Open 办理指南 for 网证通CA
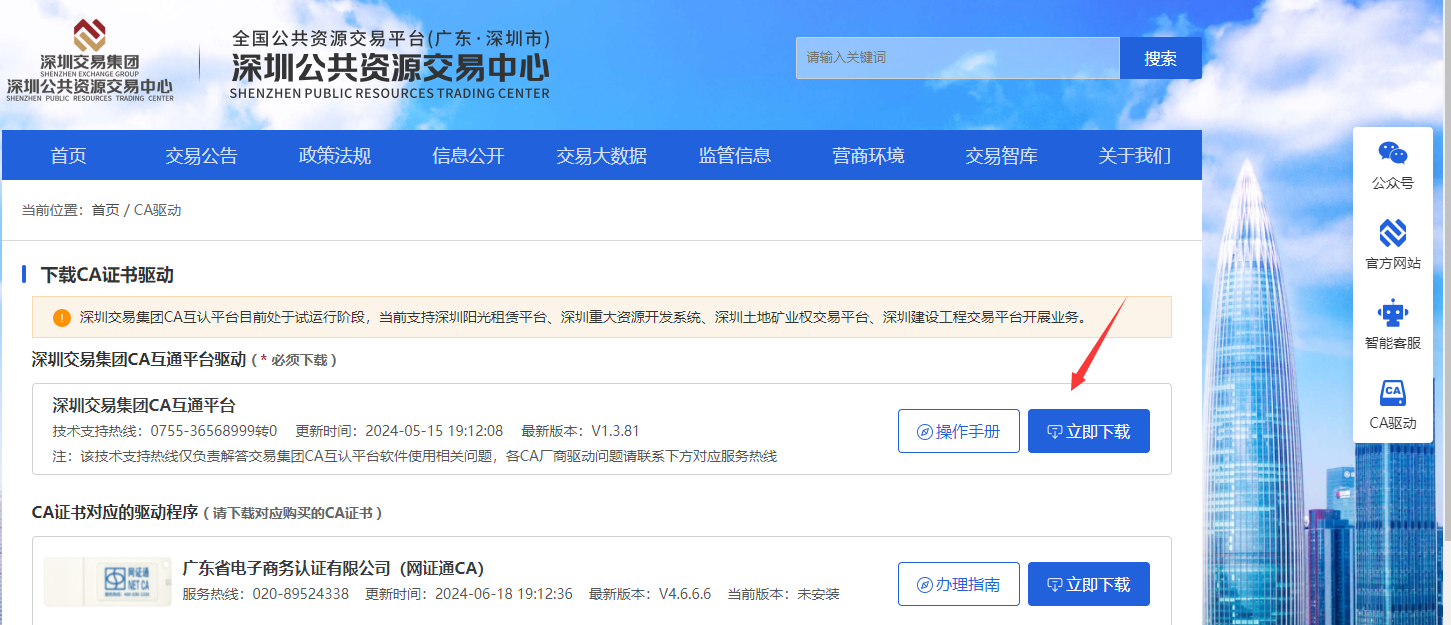Image resolution: width=1451 pixels, height=625 pixels. click(x=958, y=584)
